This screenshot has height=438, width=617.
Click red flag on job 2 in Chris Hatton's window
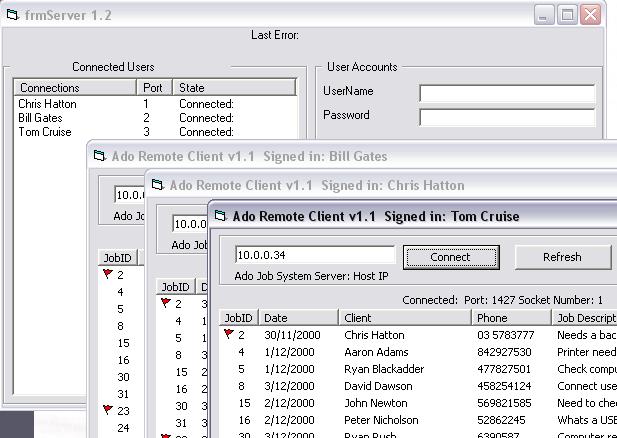[x=166, y=303]
